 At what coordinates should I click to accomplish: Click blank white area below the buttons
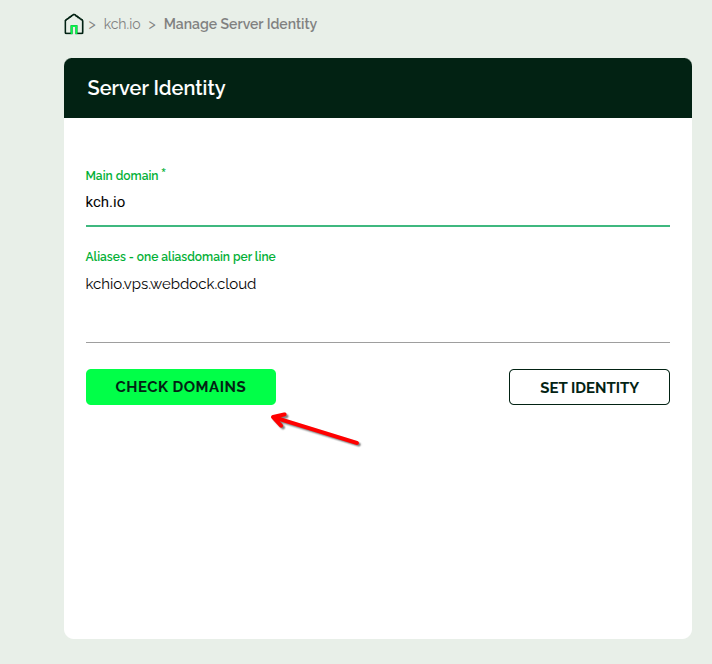pyautogui.click(x=377, y=530)
